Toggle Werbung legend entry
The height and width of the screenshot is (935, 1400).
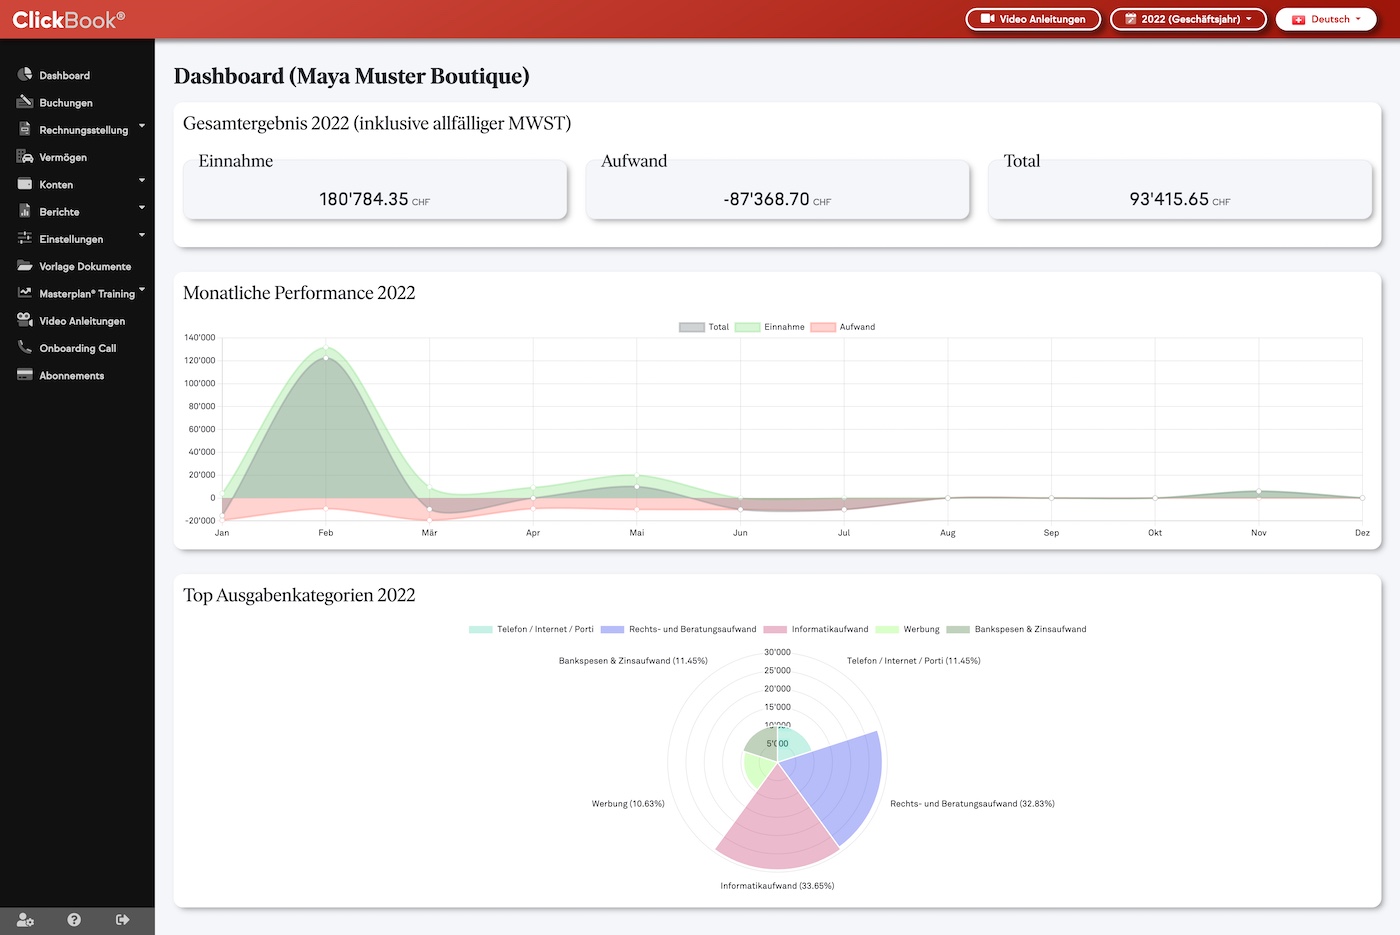point(907,629)
